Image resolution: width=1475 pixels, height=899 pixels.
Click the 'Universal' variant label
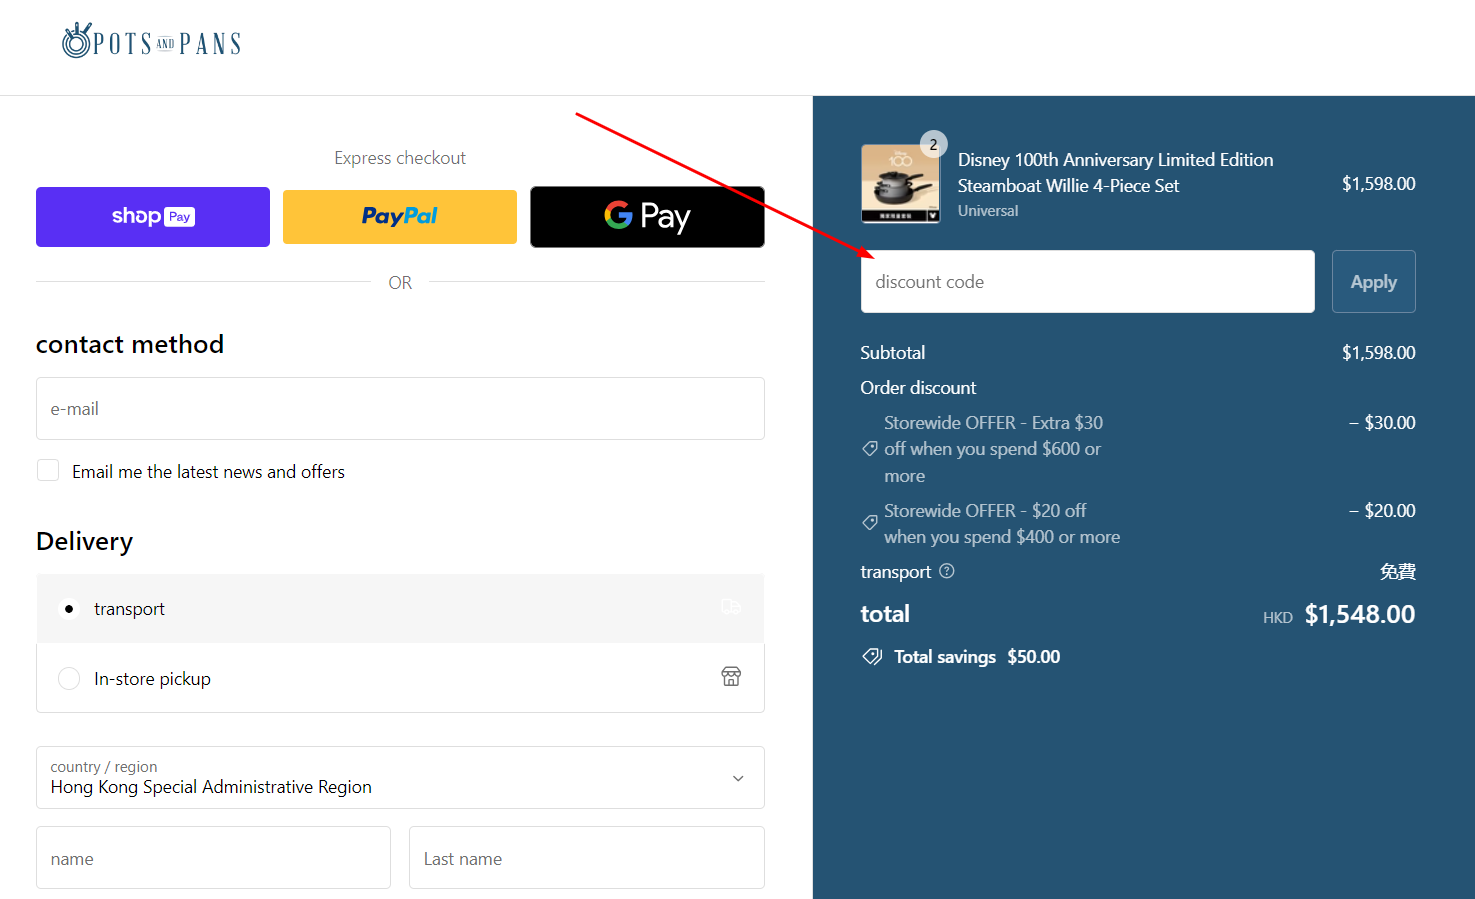click(x=988, y=211)
